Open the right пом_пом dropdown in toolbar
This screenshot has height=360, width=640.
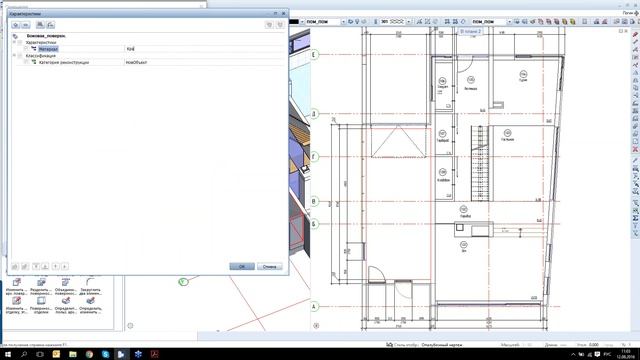click(509, 22)
